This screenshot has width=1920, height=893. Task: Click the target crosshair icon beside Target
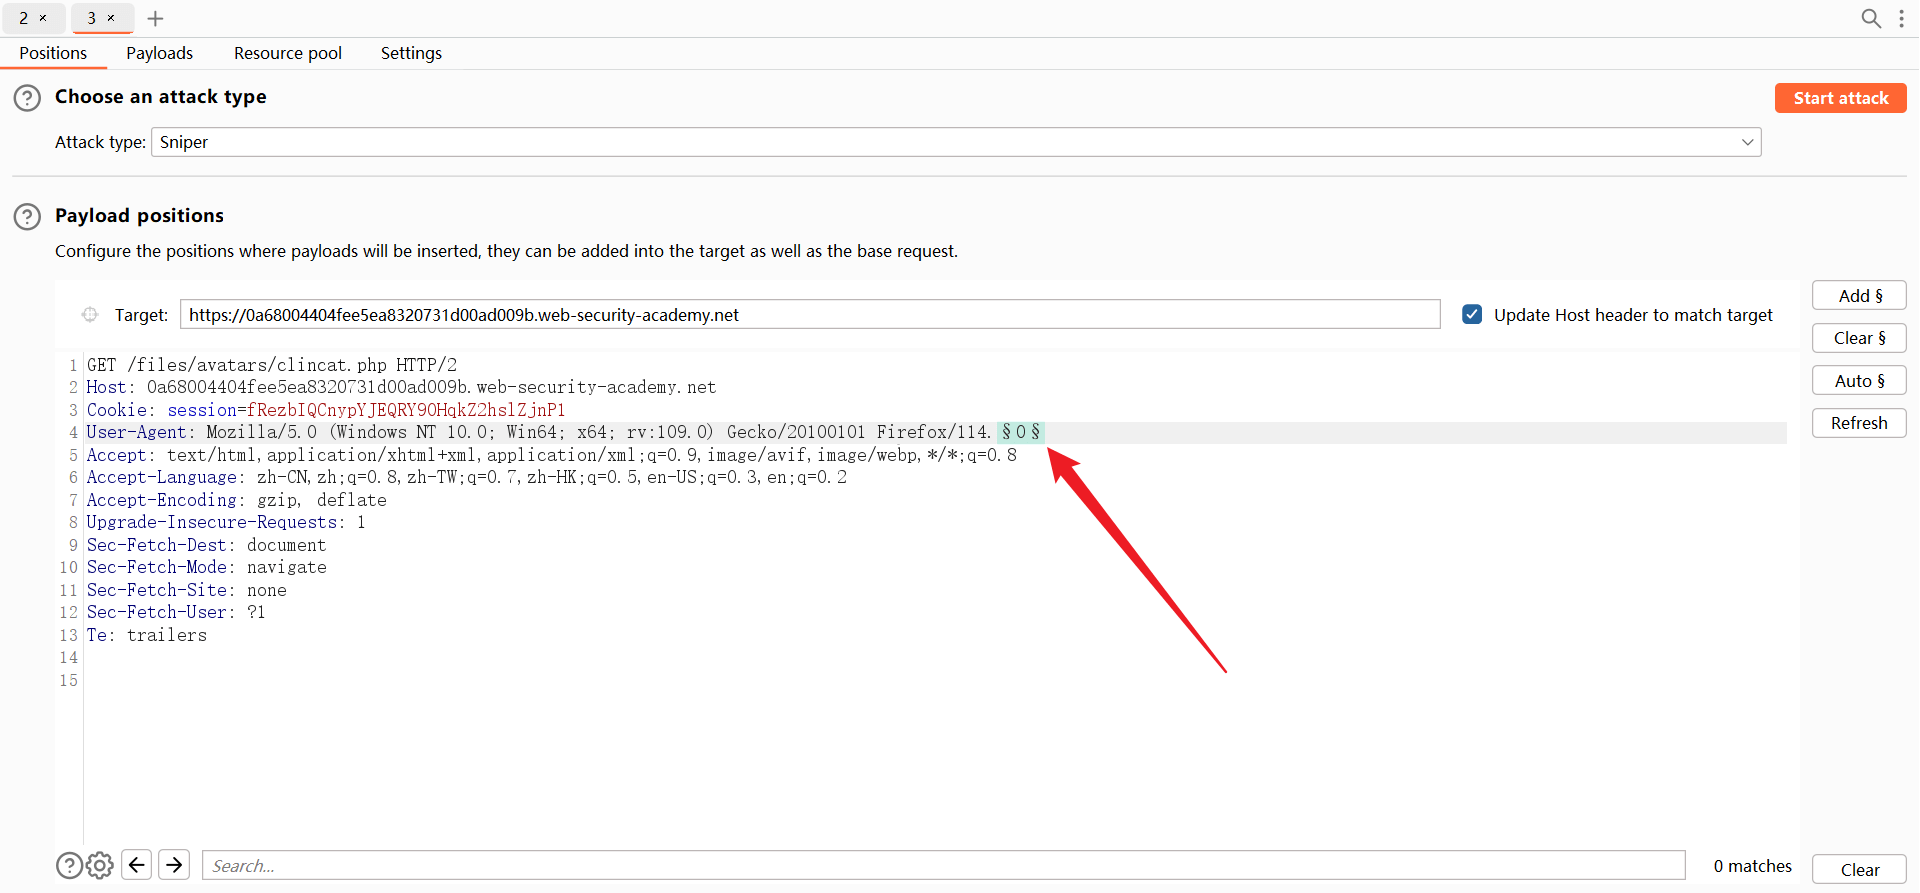click(90, 315)
